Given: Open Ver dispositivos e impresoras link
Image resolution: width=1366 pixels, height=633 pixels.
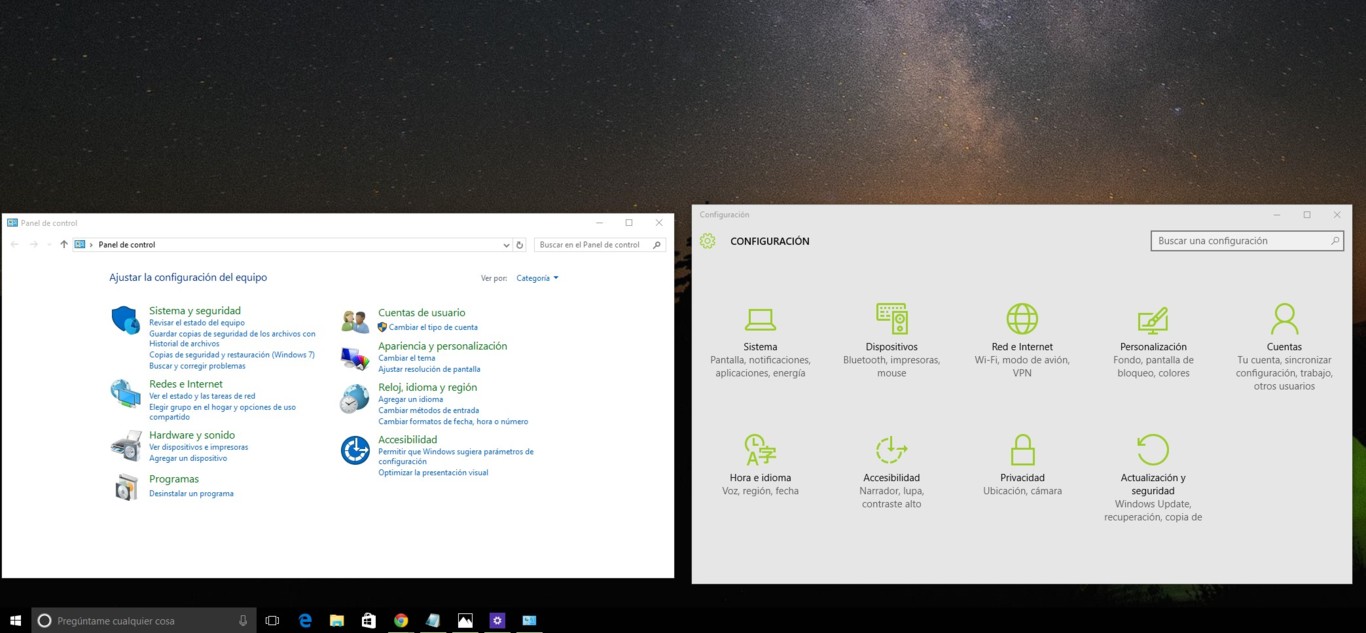Looking at the screenshot, I should [x=198, y=447].
